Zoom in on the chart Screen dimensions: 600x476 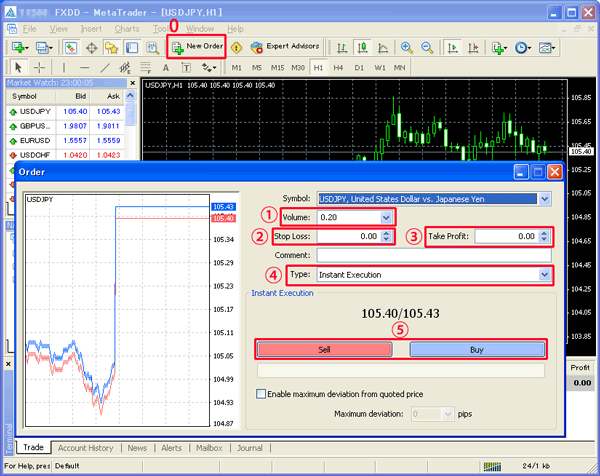pos(406,48)
